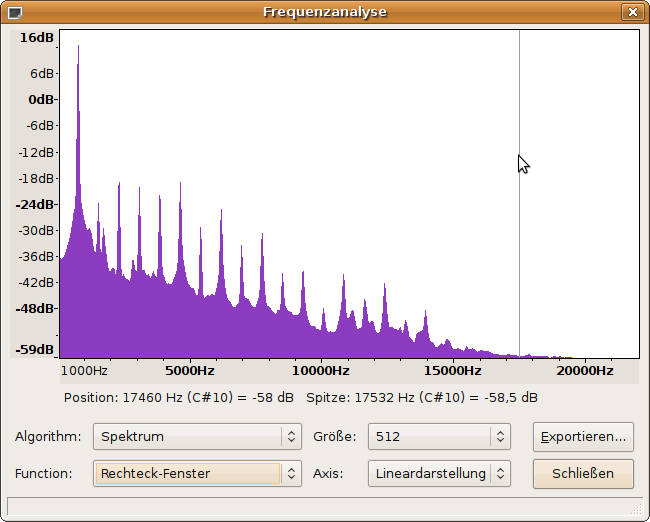Click the -36dB label on level axis
The image size is (650, 522).
pos(36,257)
